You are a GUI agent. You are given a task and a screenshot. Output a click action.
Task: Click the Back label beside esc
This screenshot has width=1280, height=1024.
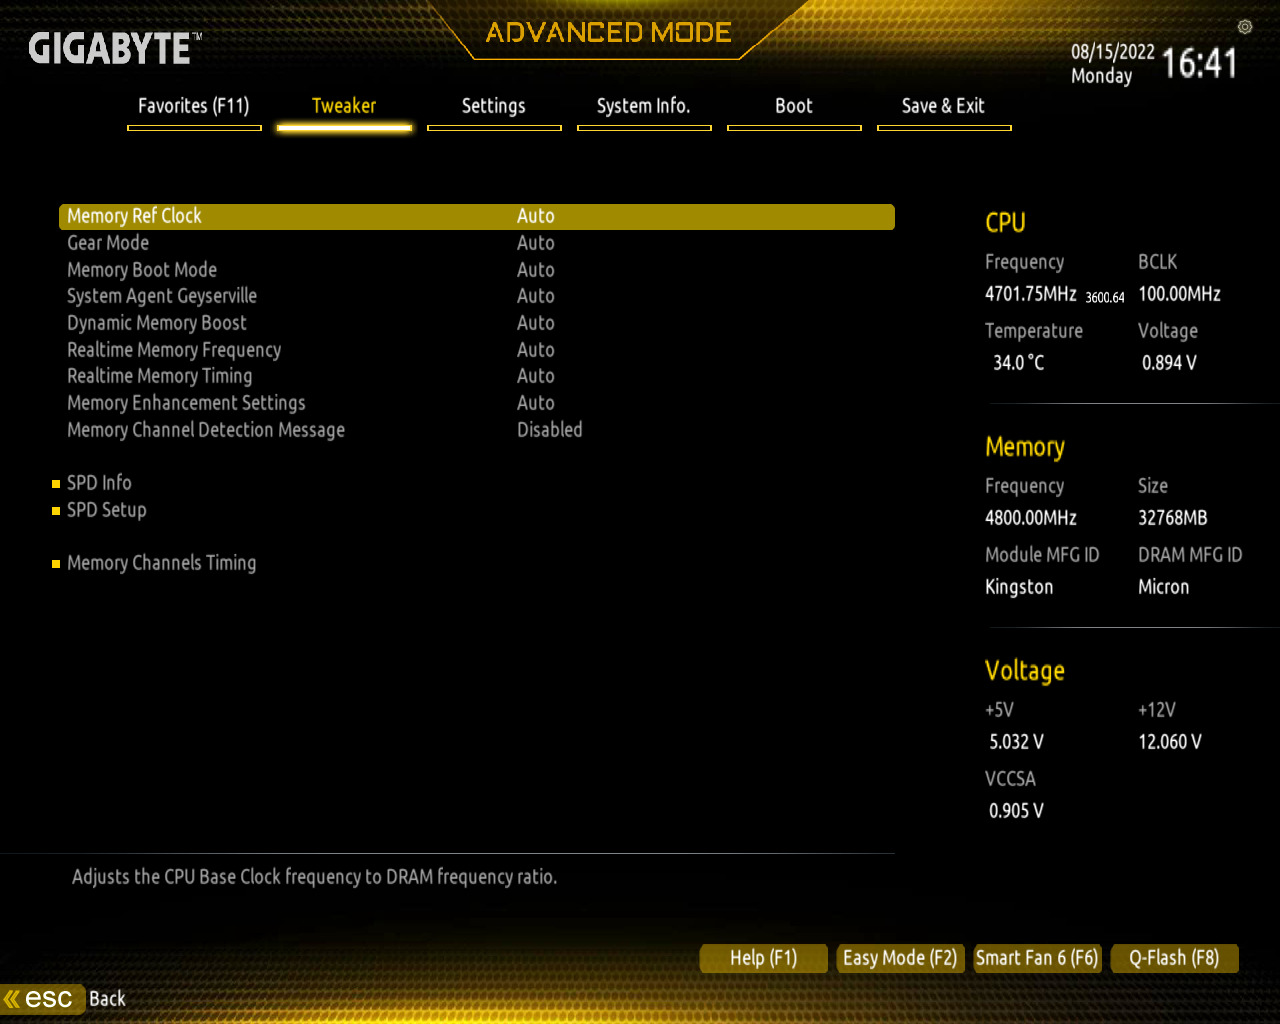click(107, 999)
